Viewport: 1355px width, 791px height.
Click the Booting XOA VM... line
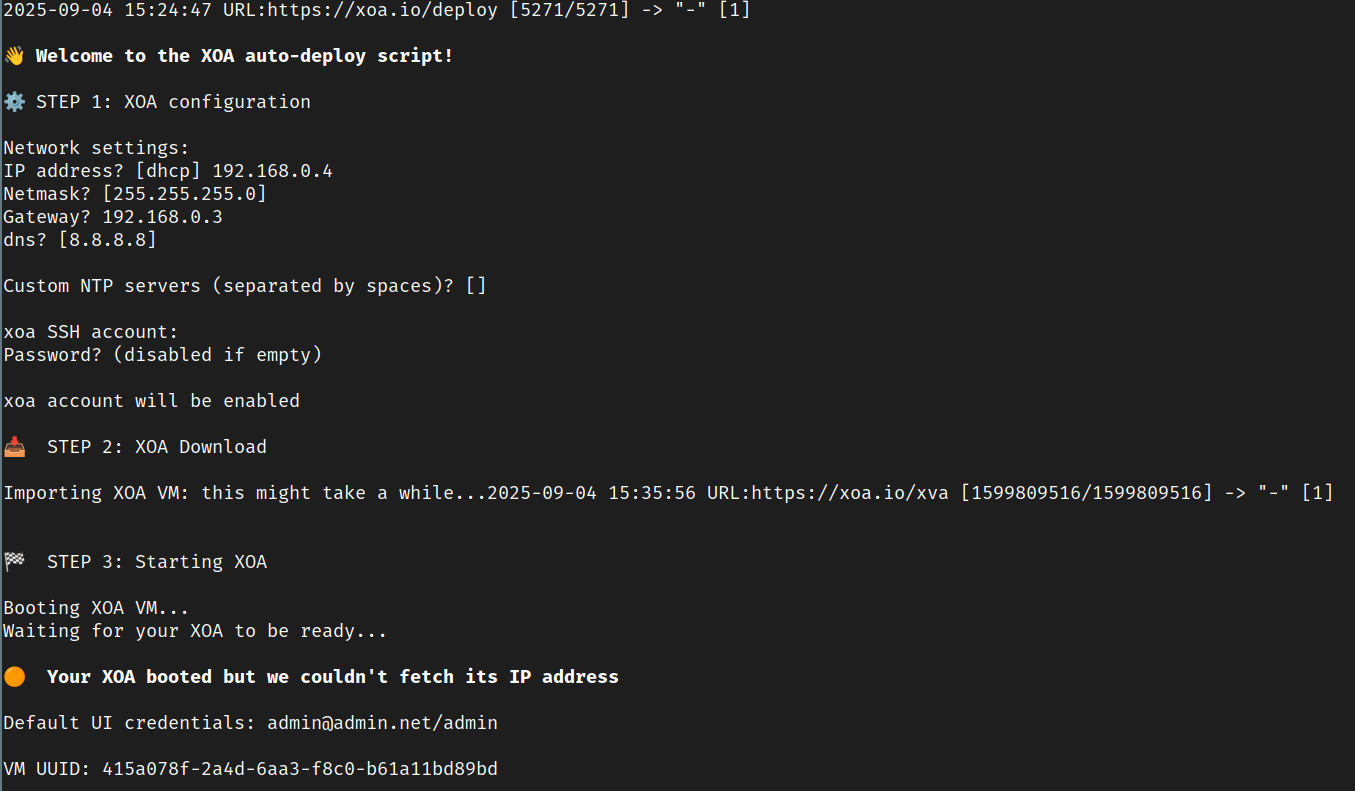[96, 608]
